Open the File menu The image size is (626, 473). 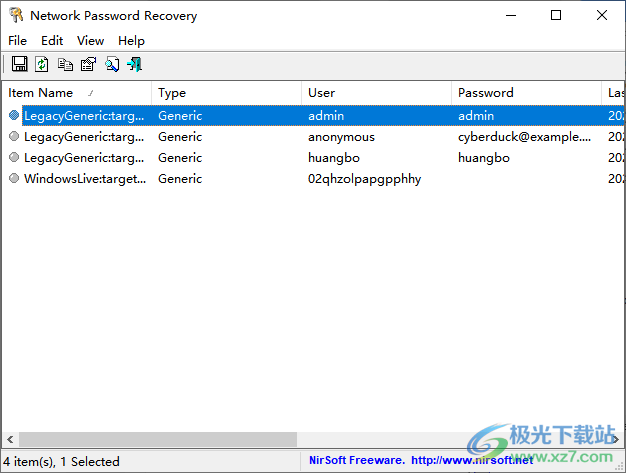tap(18, 40)
